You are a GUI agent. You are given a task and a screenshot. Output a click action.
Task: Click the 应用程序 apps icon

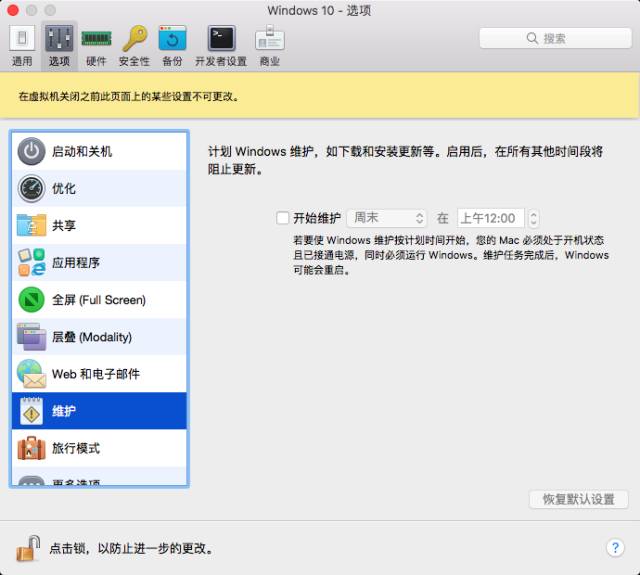pyautogui.click(x=31, y=262)
